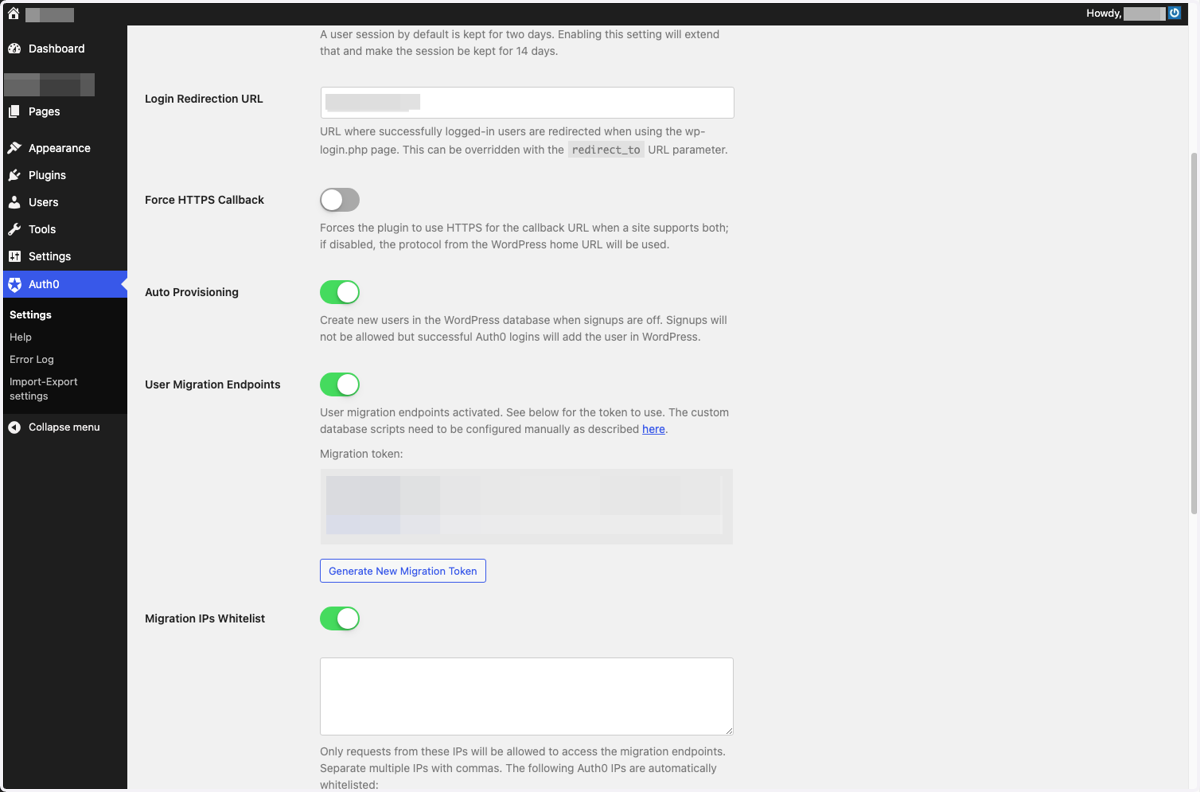
Task: Click the Pages icon in sidebar
Action: click(14, 111)
